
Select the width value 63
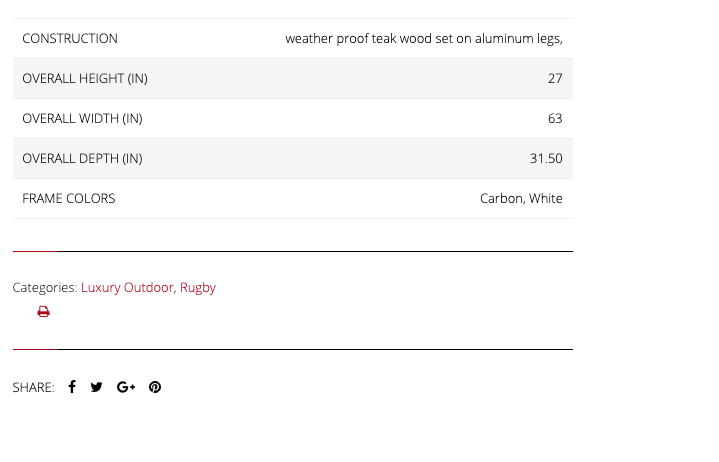coord(555,118)
